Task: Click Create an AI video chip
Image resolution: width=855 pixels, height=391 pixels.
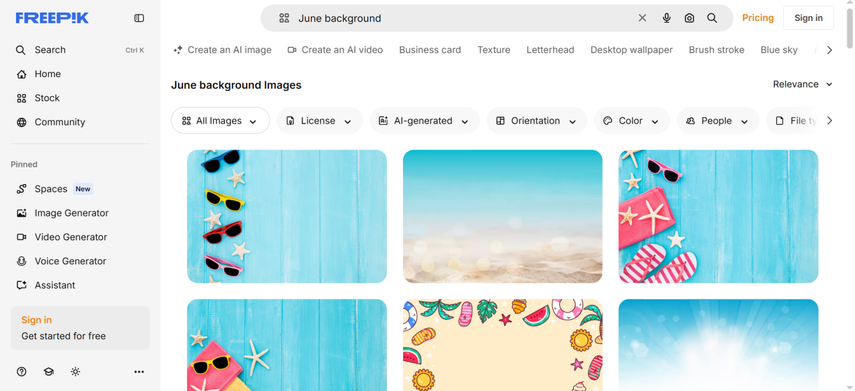Action: [x=335, y=50]
